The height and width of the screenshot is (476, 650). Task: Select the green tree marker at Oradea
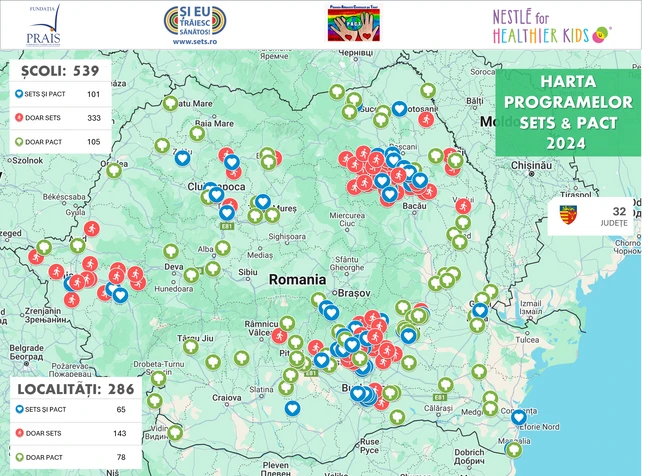coord(114,170)
